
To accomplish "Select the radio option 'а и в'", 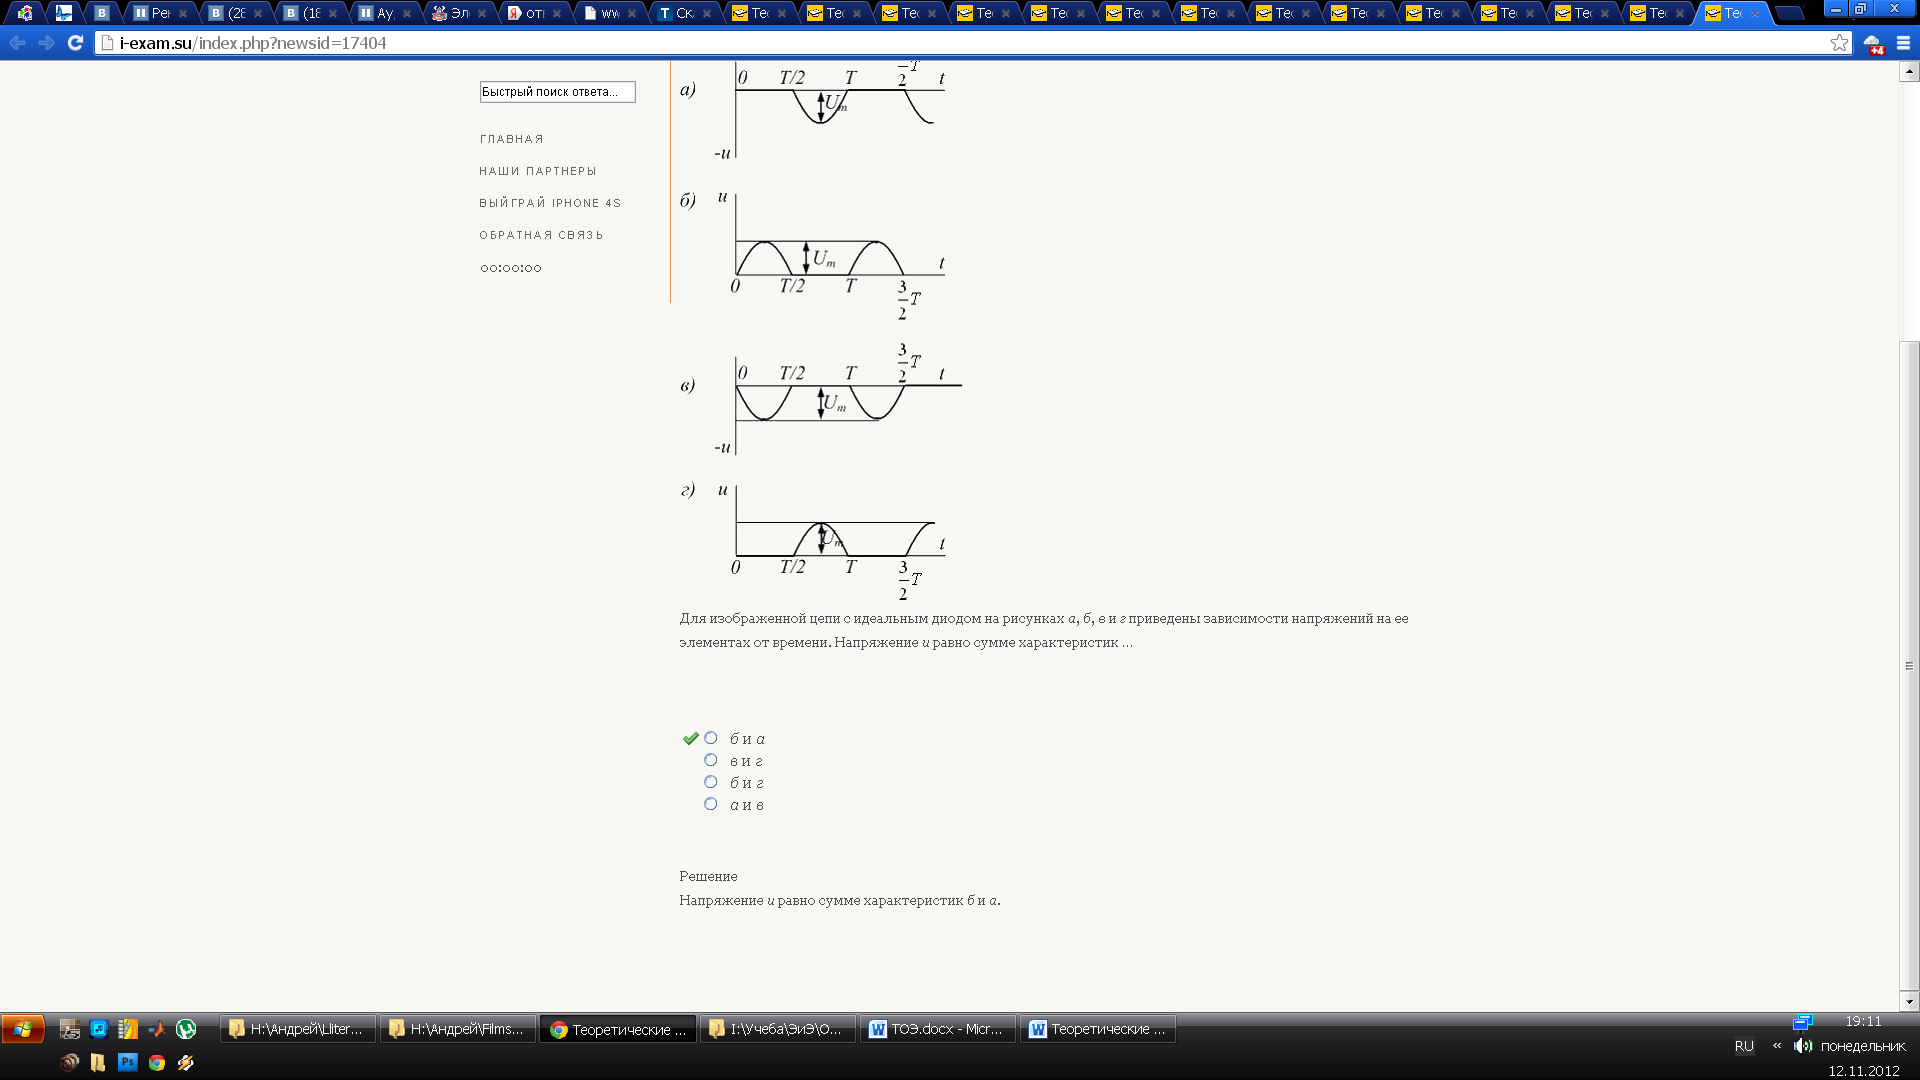I will [711, 804].
